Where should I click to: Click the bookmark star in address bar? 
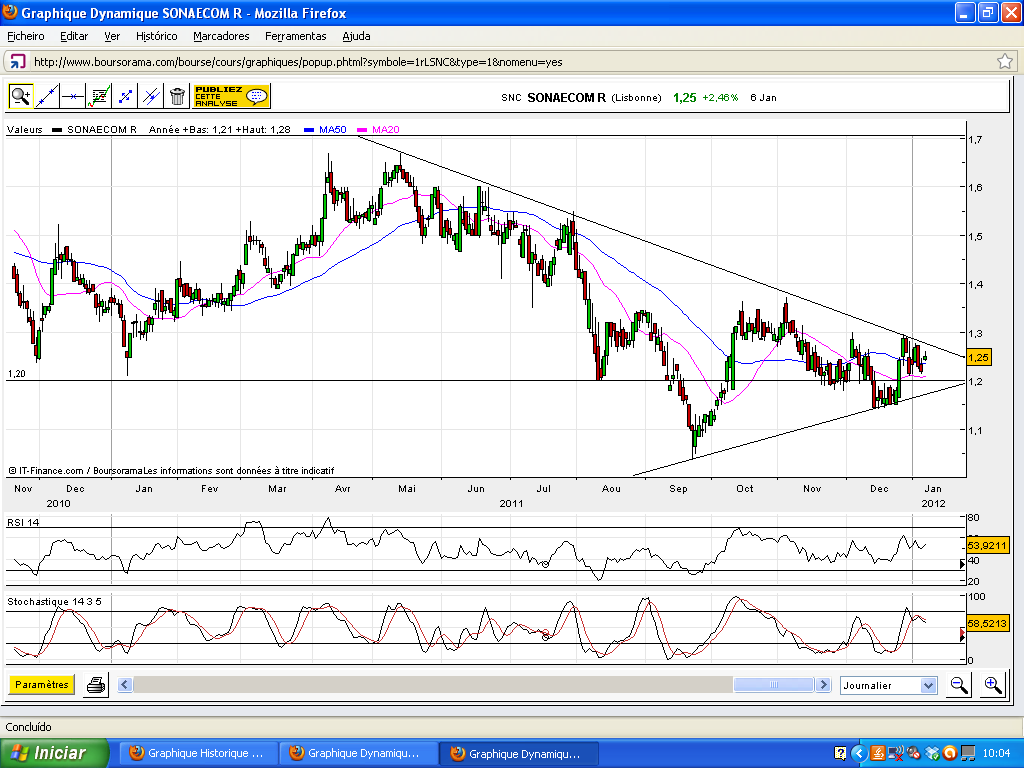1004,61
